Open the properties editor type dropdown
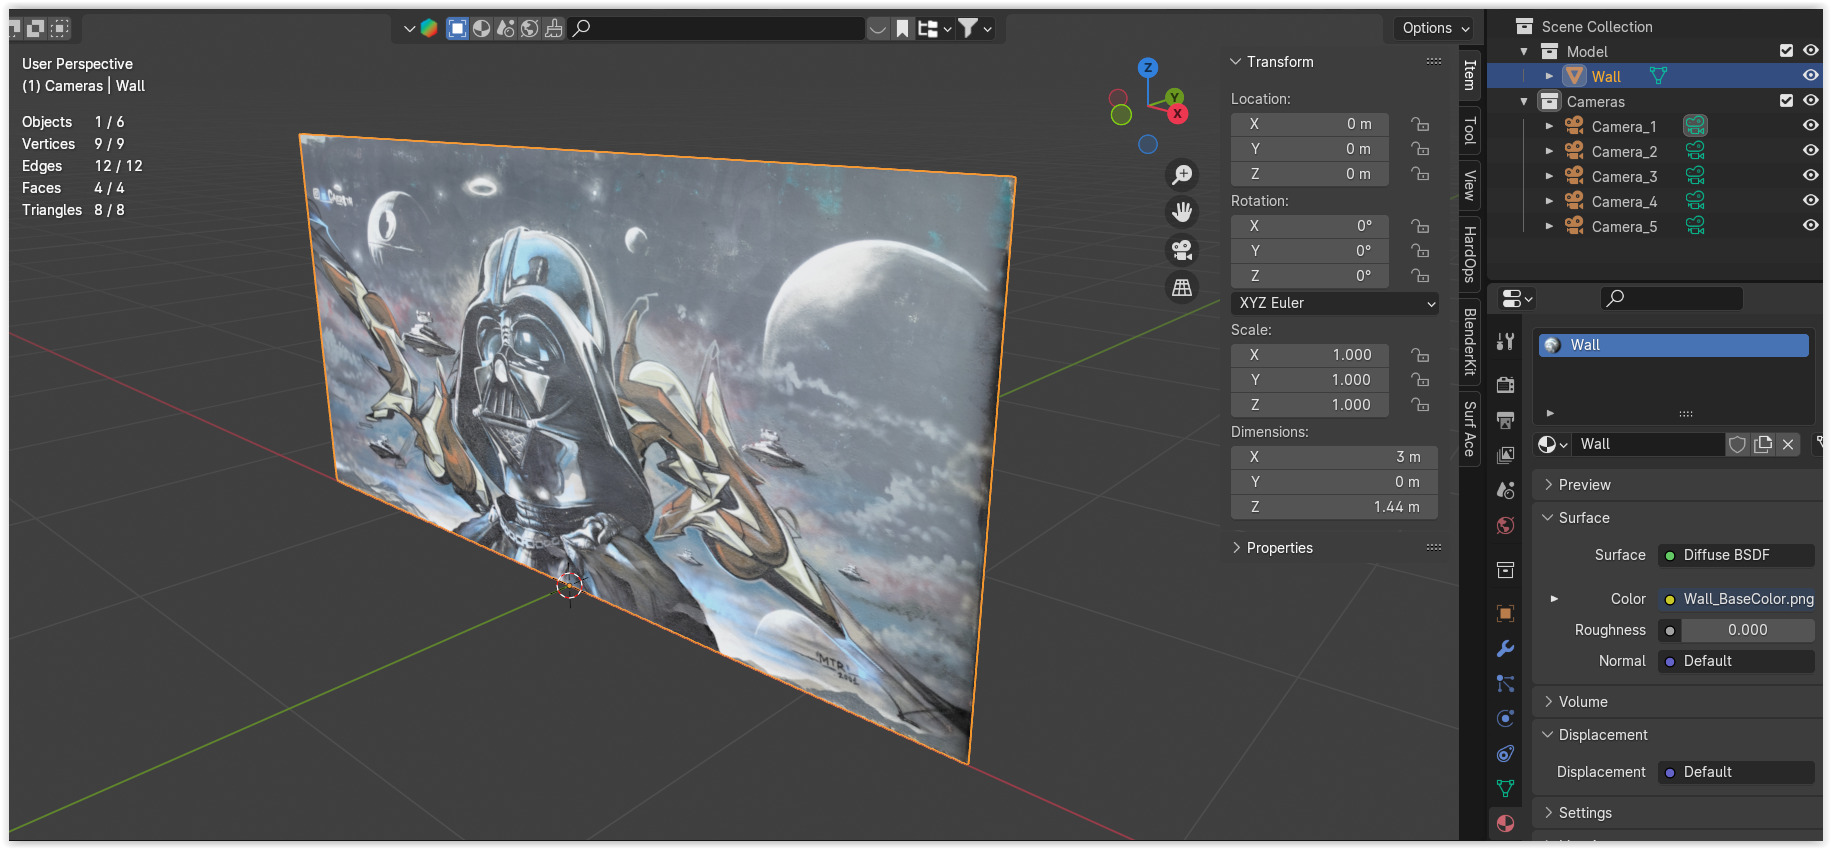This screenshot has height=849, width=1831. [1516, 299]
